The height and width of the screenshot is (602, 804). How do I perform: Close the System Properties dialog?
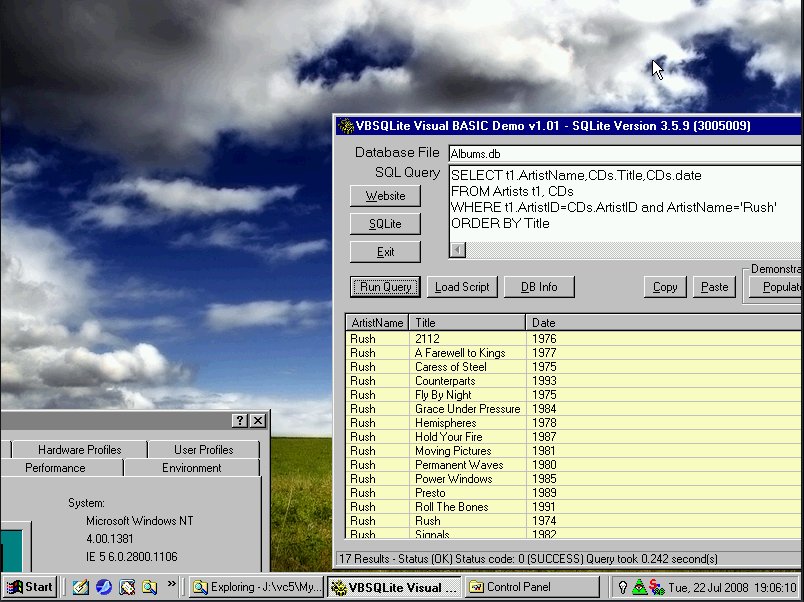258,421
